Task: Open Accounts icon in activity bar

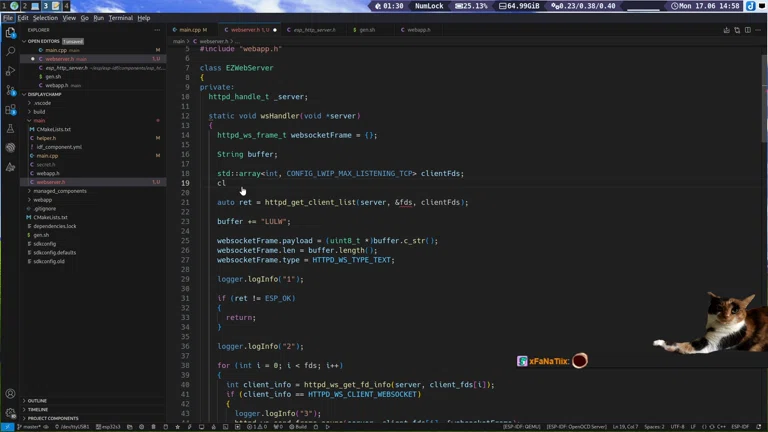Action: click(x=11, y=394)
